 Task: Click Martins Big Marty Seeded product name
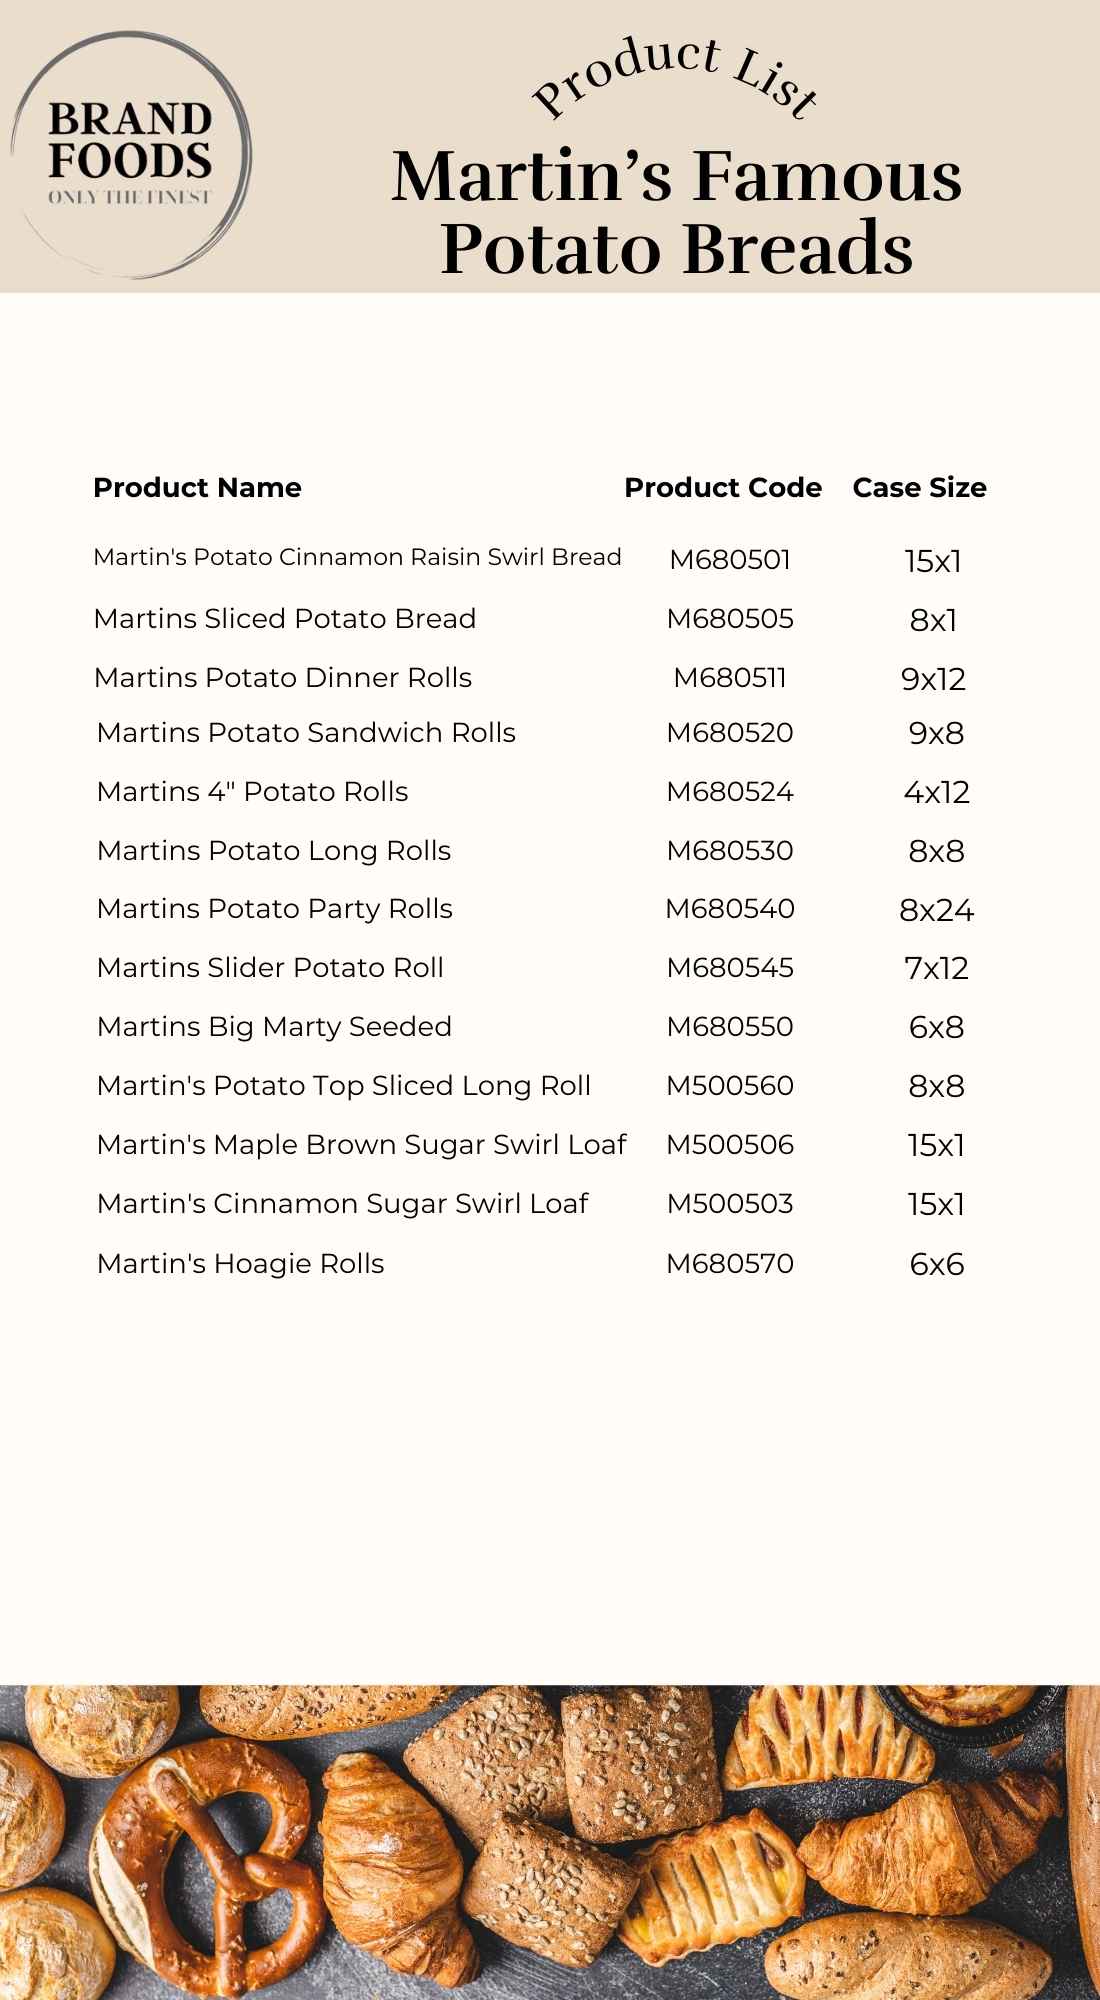click(274, 1027)
